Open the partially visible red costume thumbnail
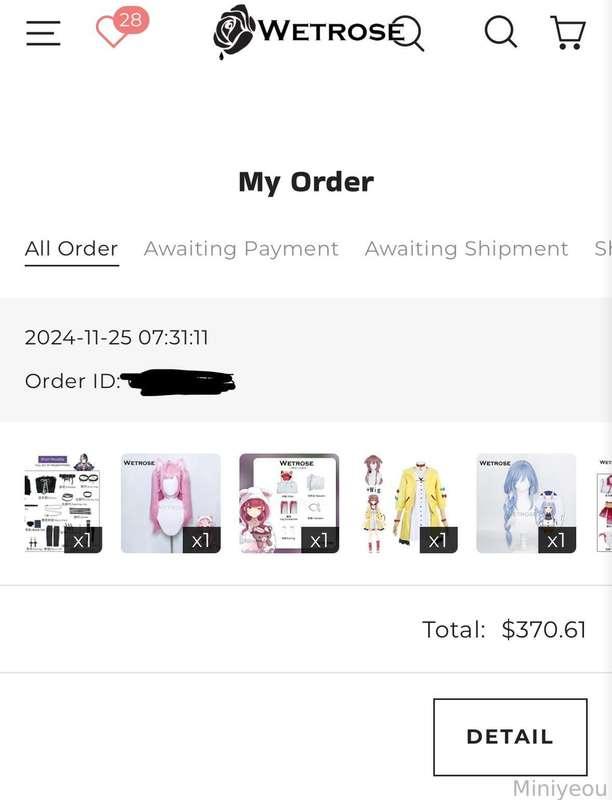Screen dimensions: 612x800 tap(604, 503)
